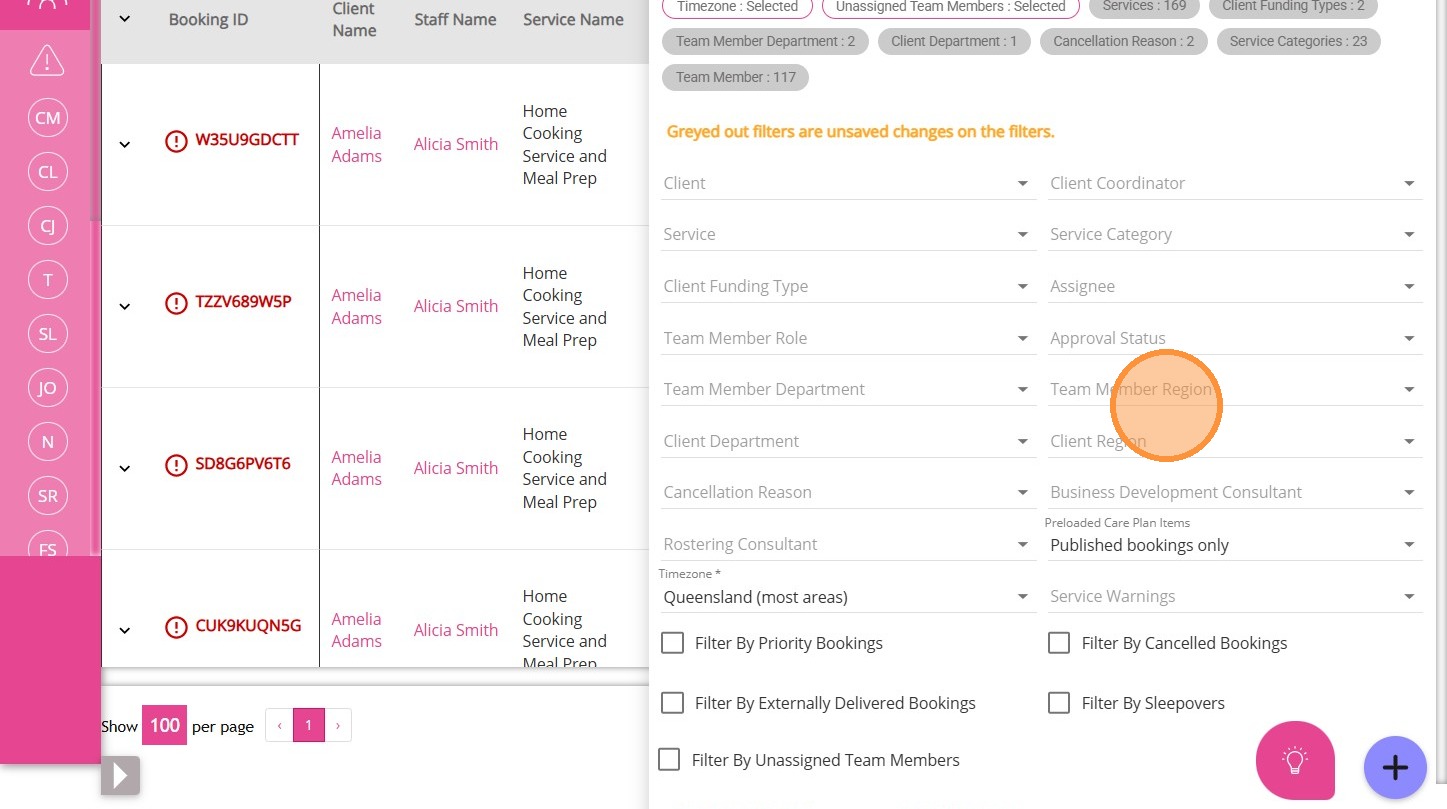Check Filter By Sleepovers option
This screenshot has width=1447, height=809.
coord(1059,703)
